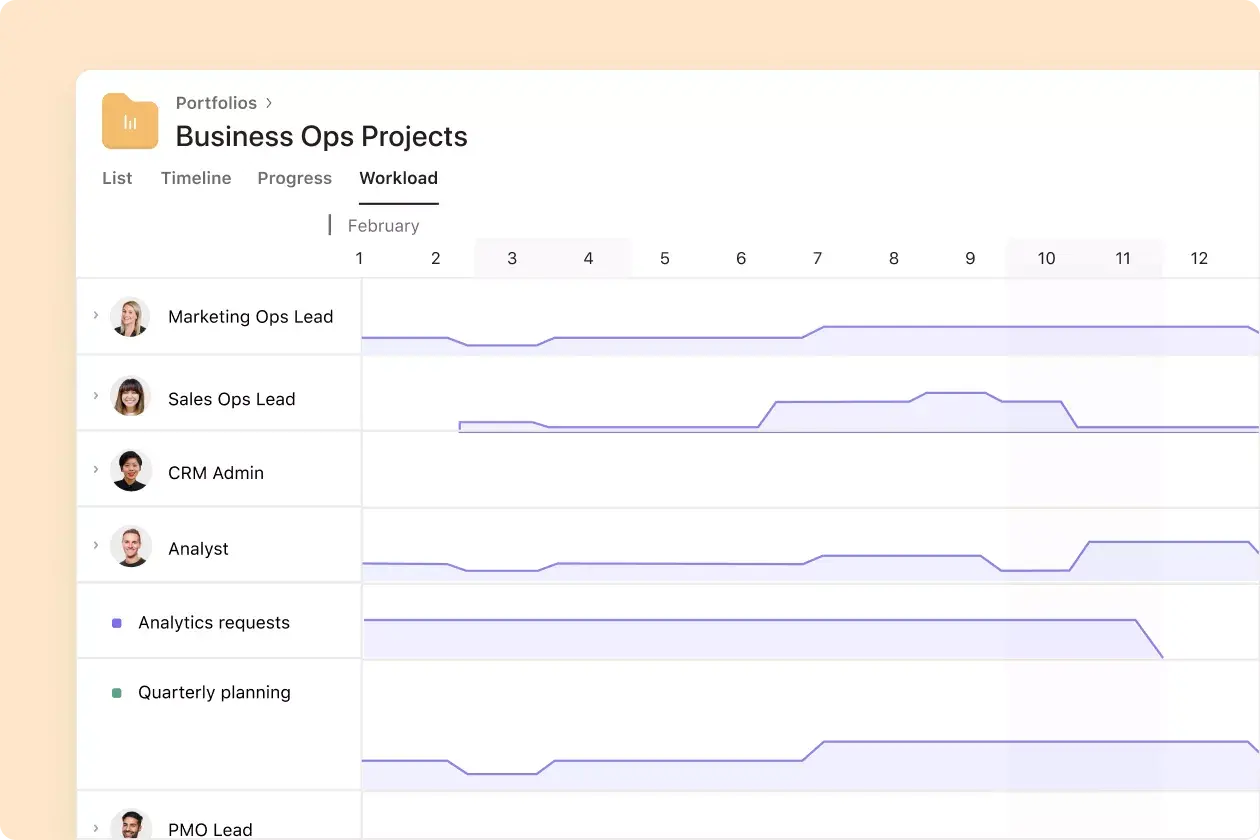Viewport: 1260px width, 840px height.
Task: Open the Progress tab
Action: [294, 178]
